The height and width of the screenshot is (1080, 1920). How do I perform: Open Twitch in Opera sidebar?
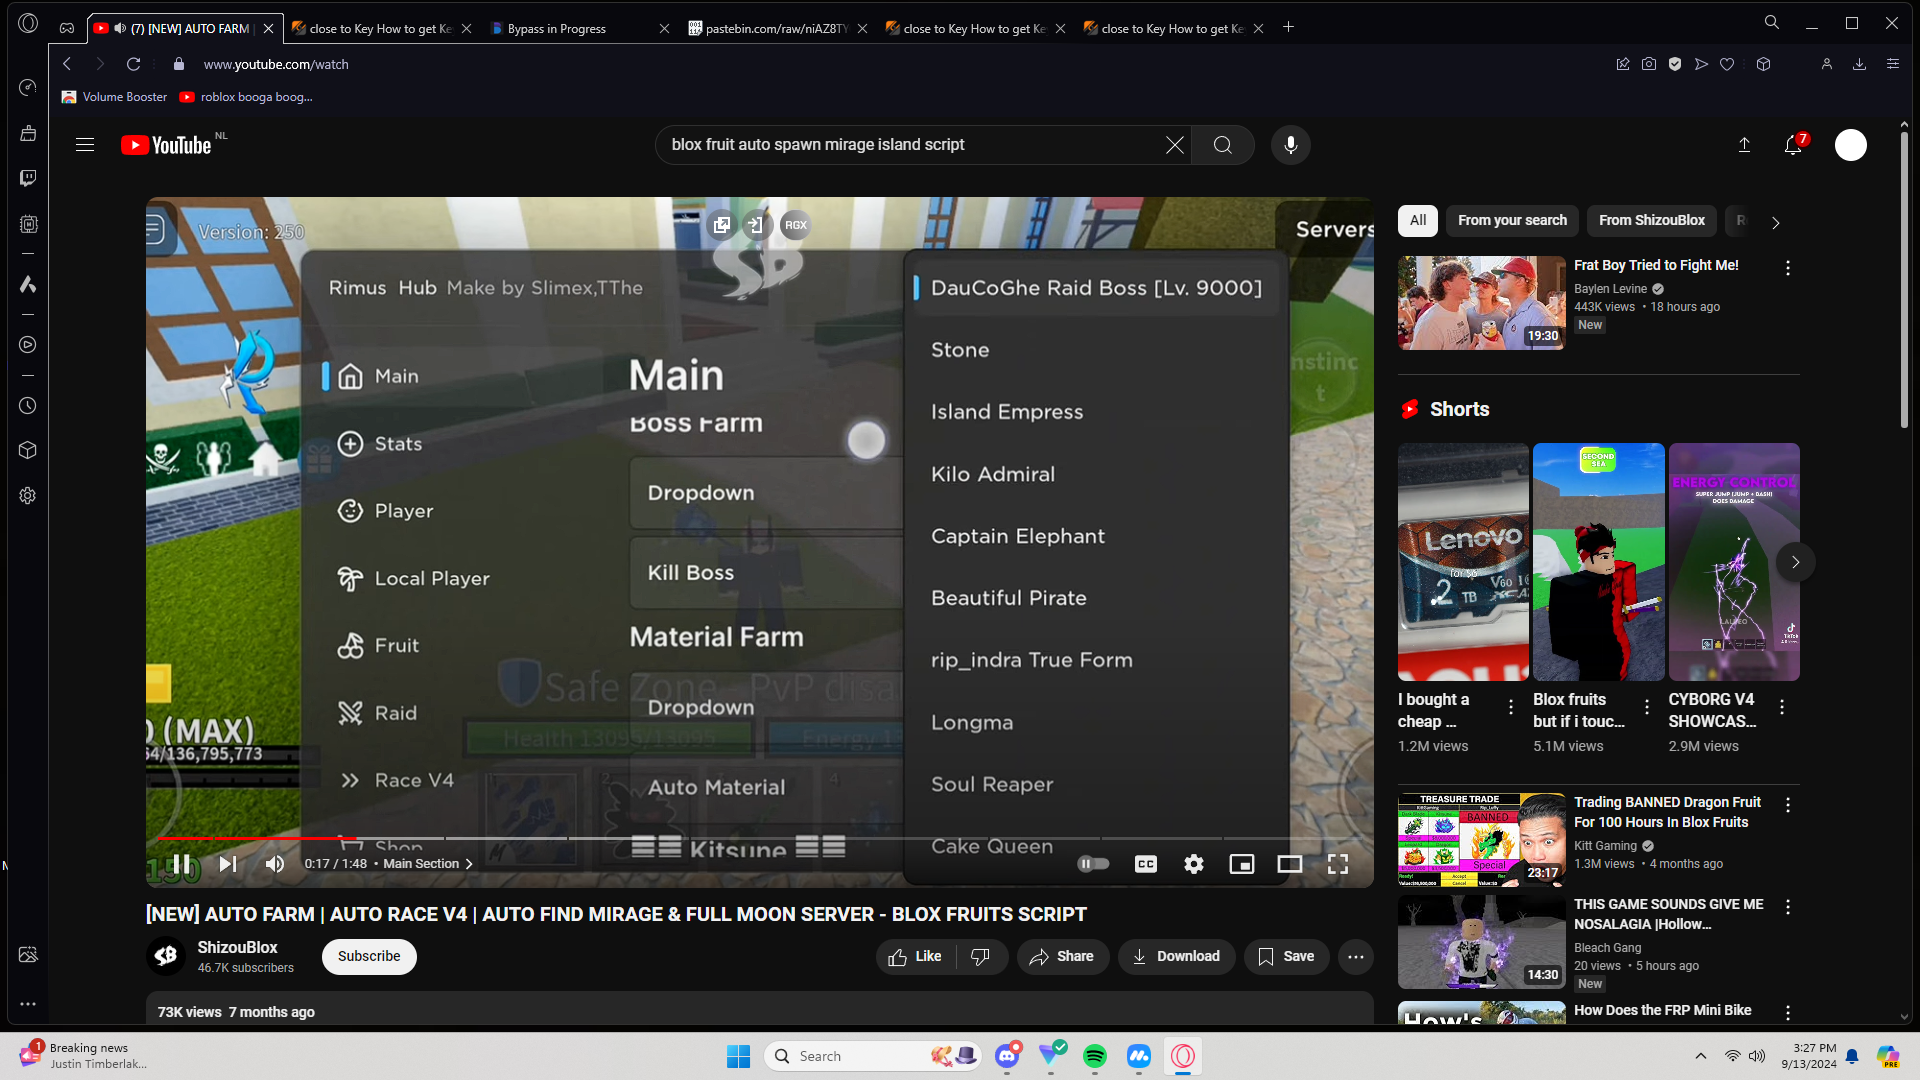tap(28, 178)
